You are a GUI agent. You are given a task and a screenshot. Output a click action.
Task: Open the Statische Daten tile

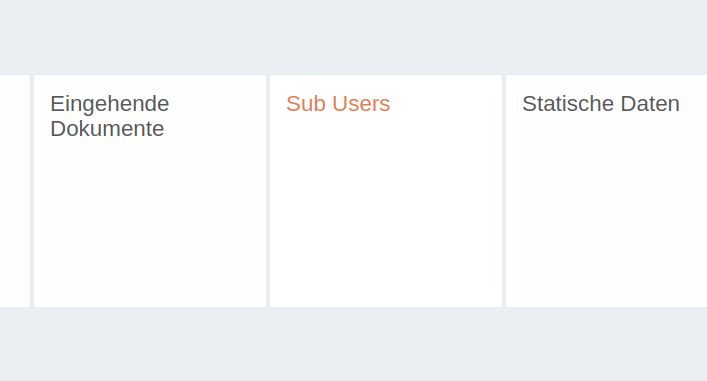(x=606, y=191)
